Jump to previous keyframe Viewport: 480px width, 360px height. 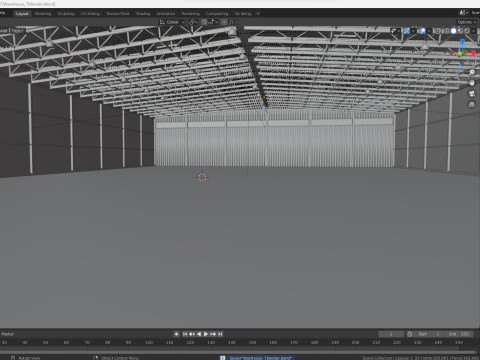tap(192, 334)
